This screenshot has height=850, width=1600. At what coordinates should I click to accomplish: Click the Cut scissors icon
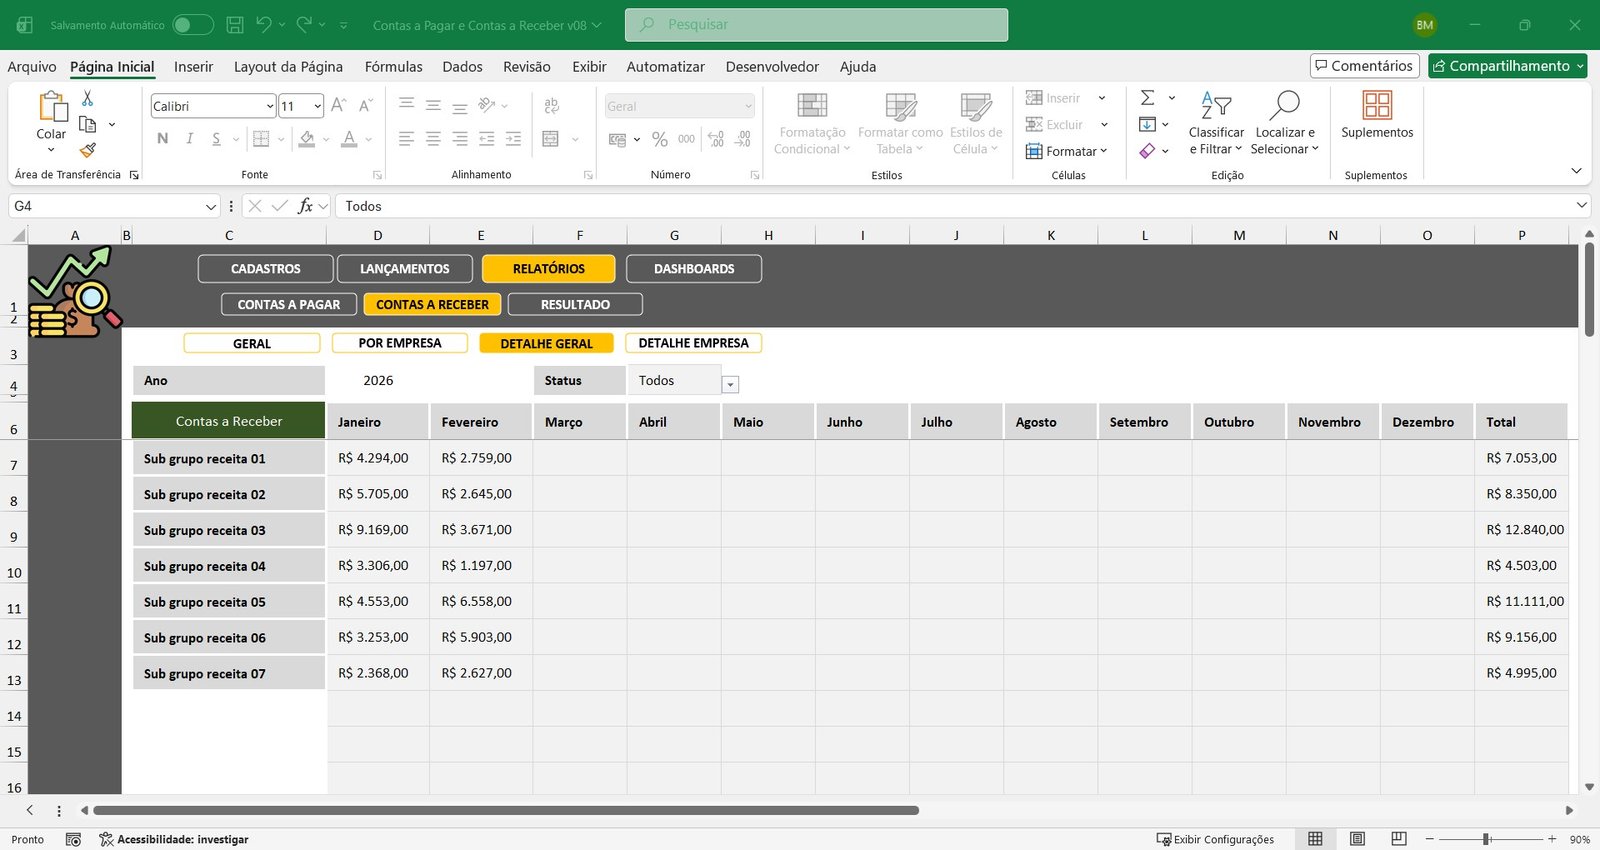87,98
